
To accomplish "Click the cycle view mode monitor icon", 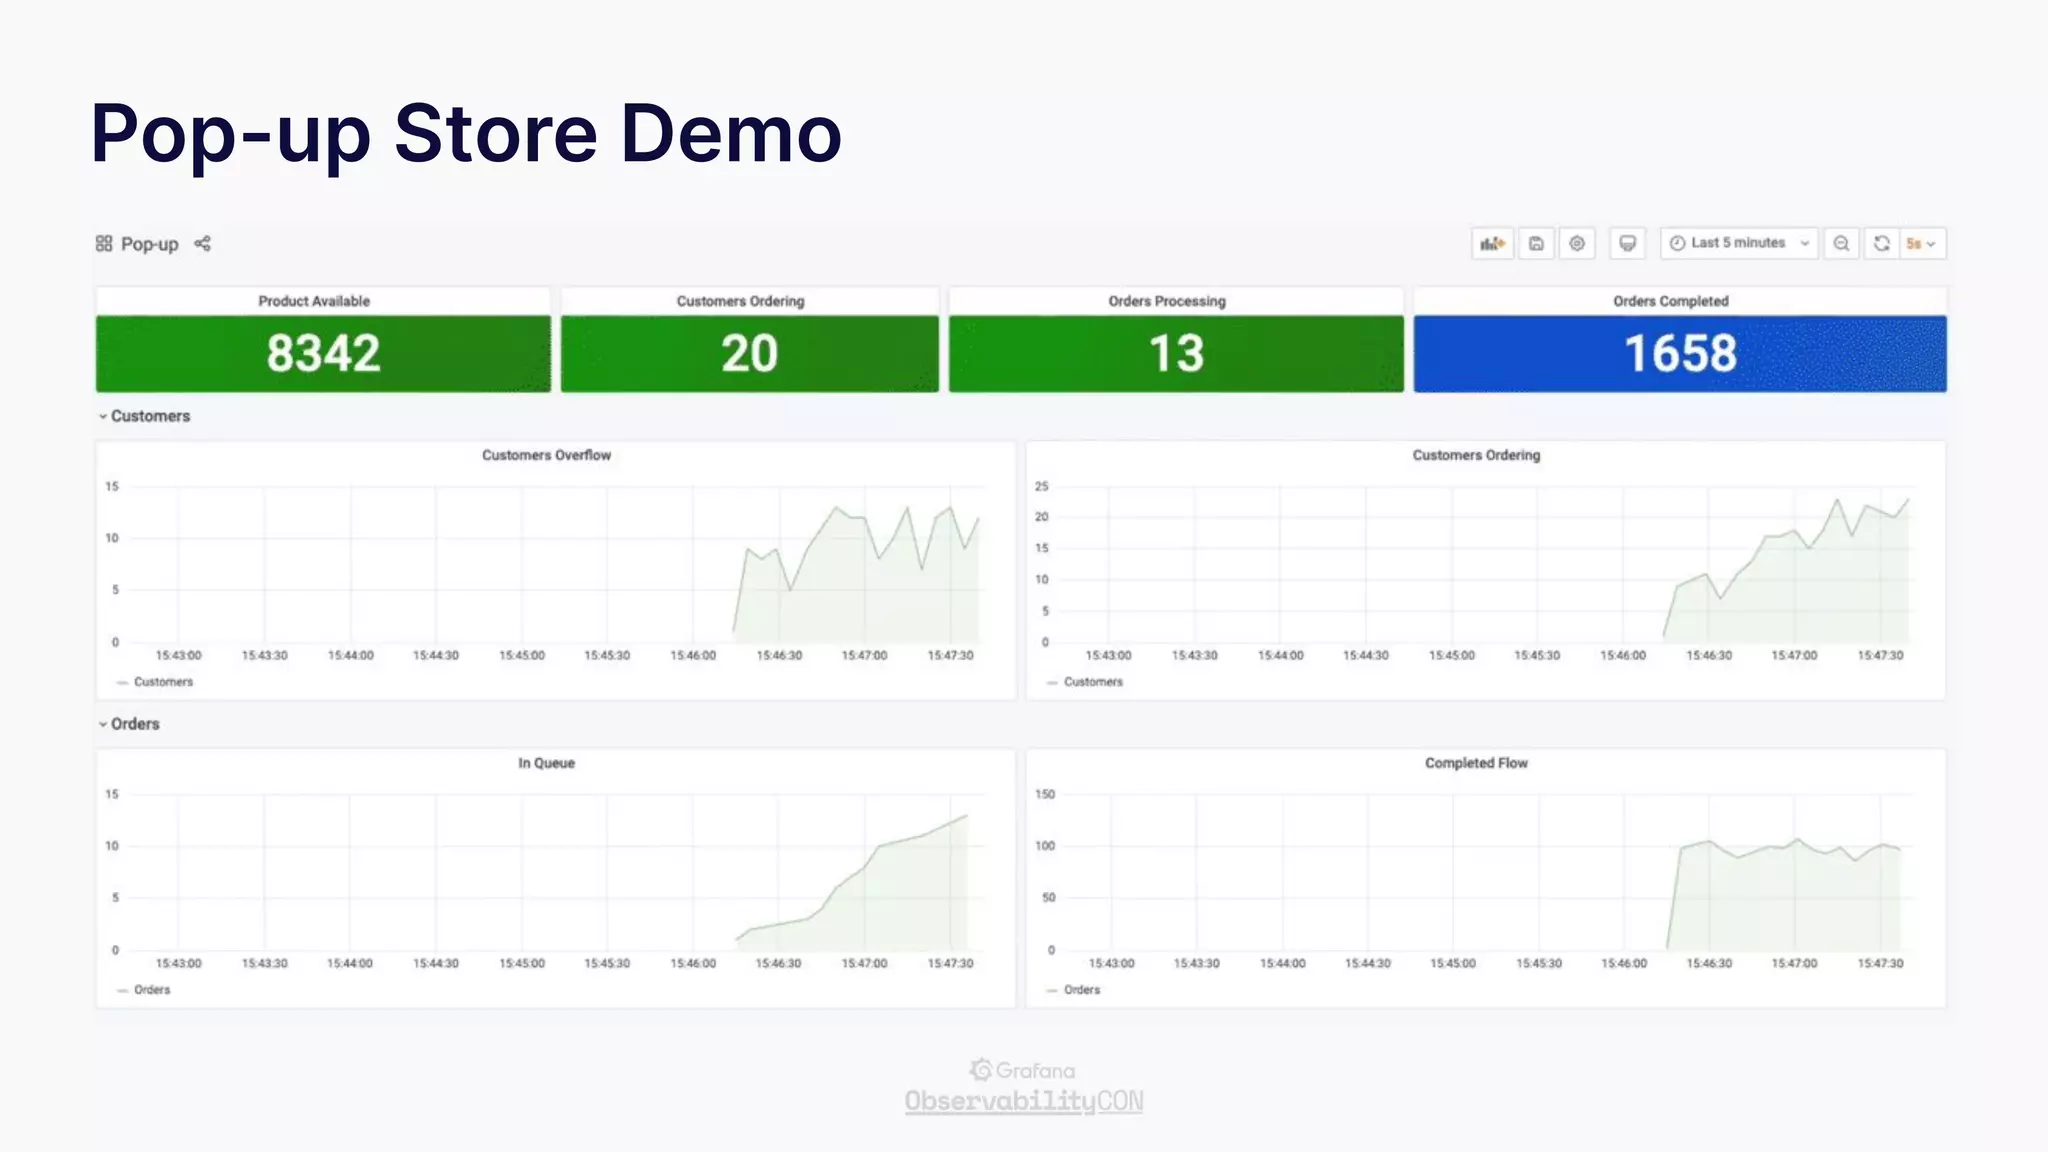I will coord(1627,243).
